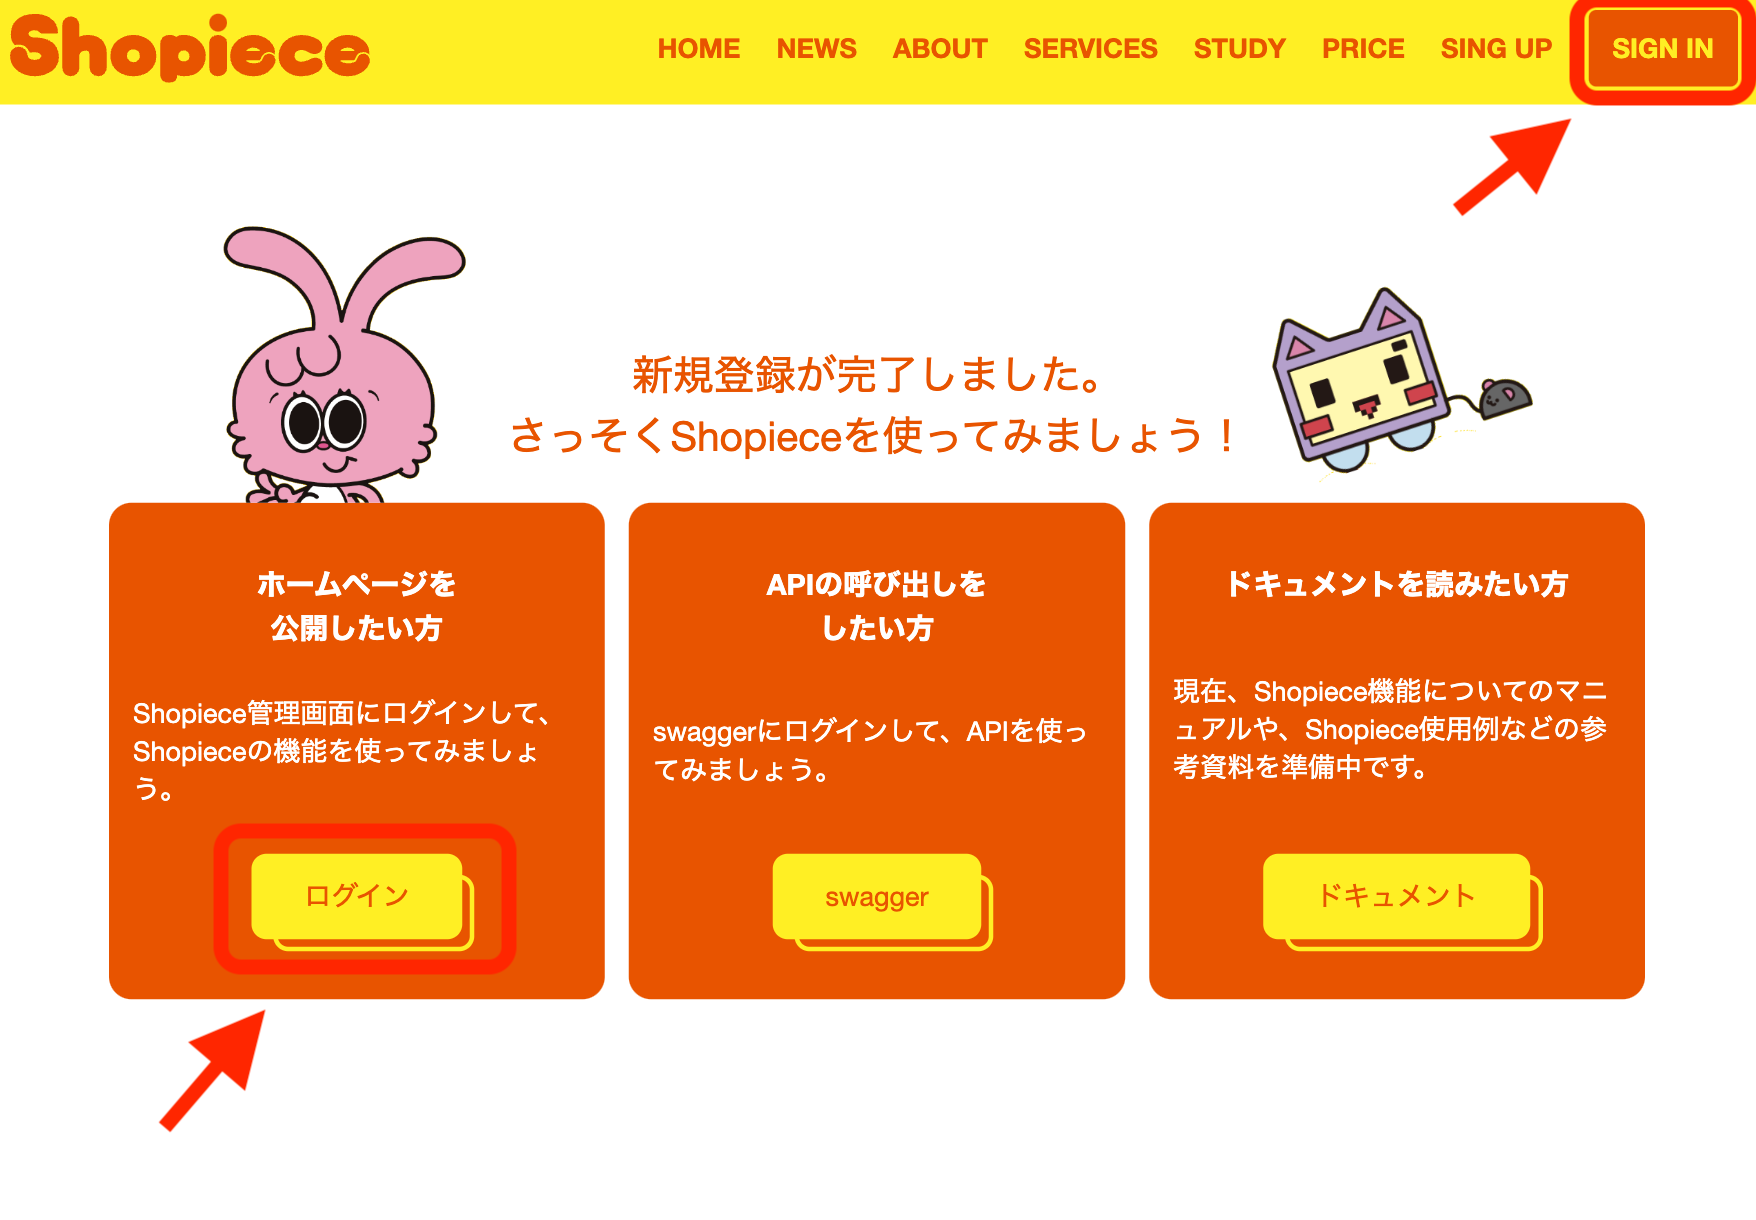Click the ドキュメントを読みたい方 card heading
1756x1220 pixels.
tap(1397, 584)
